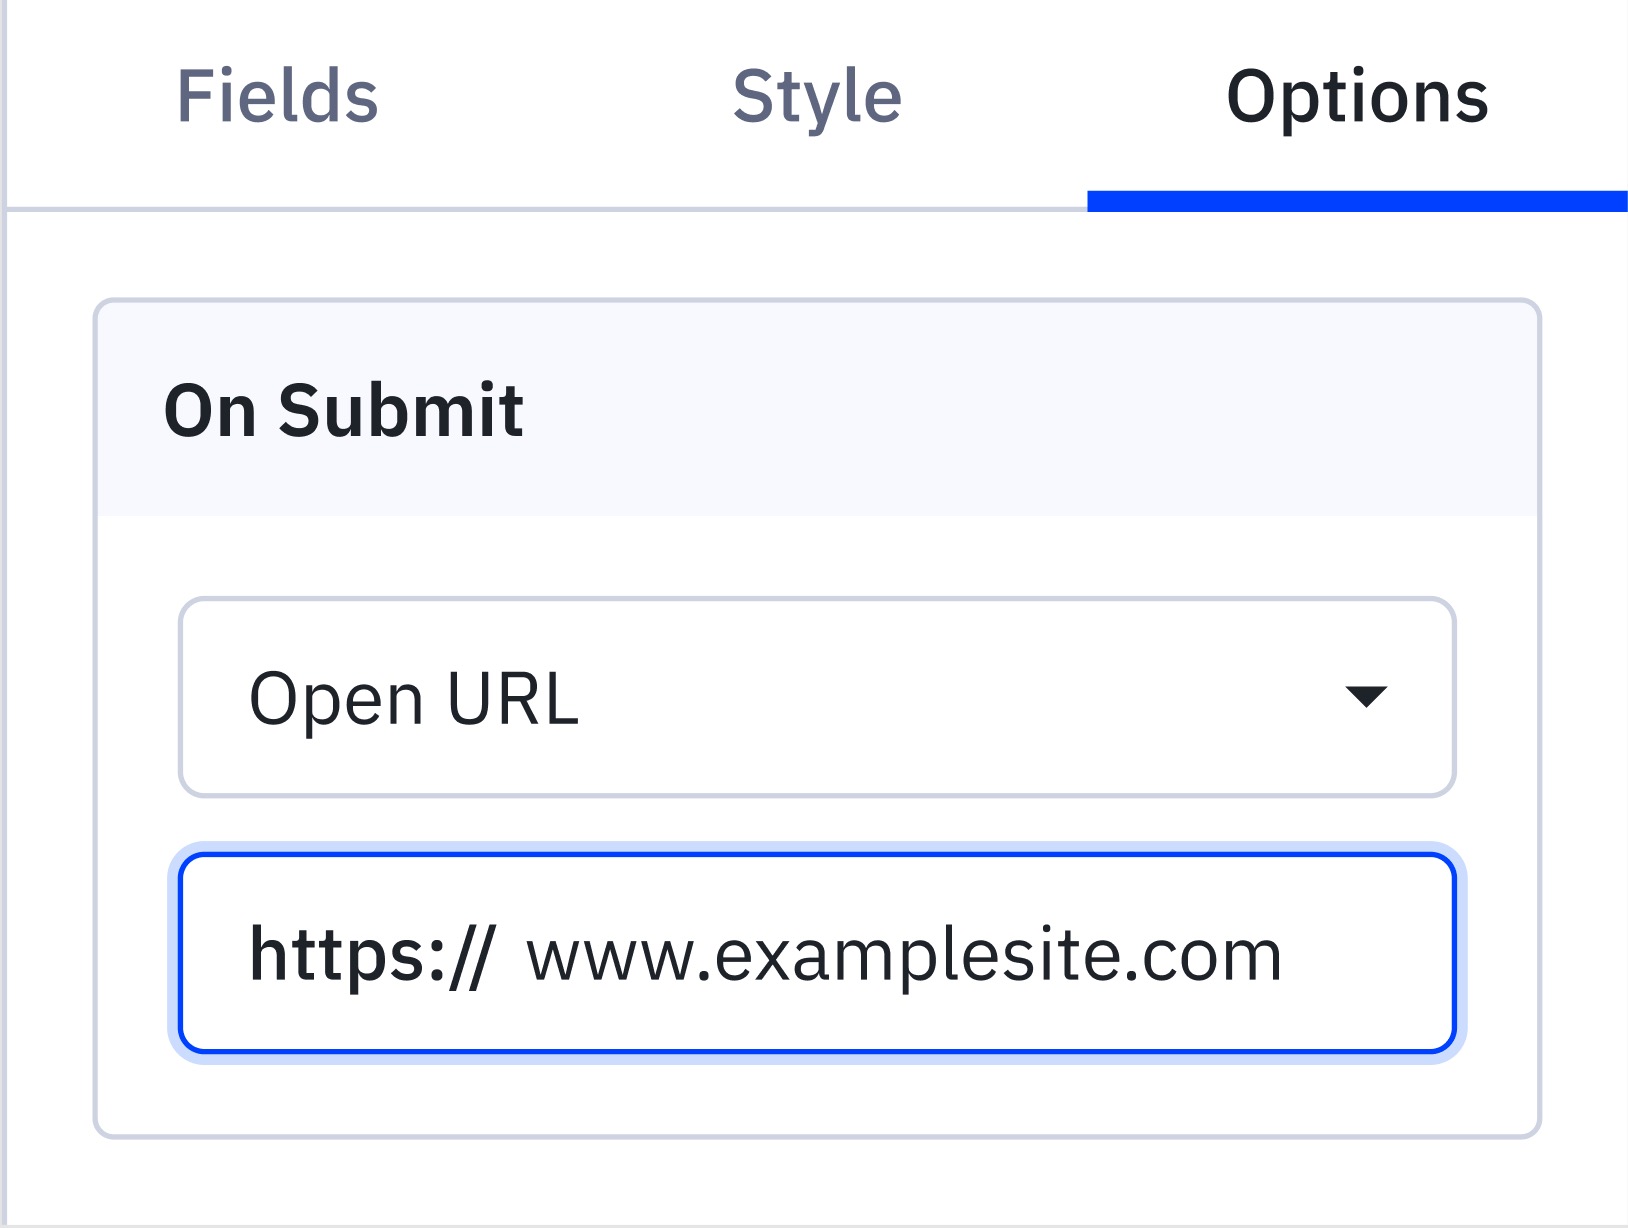Screen dimensions: 1628x1228
Task: Click the "On Submit" heading text
Action: tap(344, 410)
